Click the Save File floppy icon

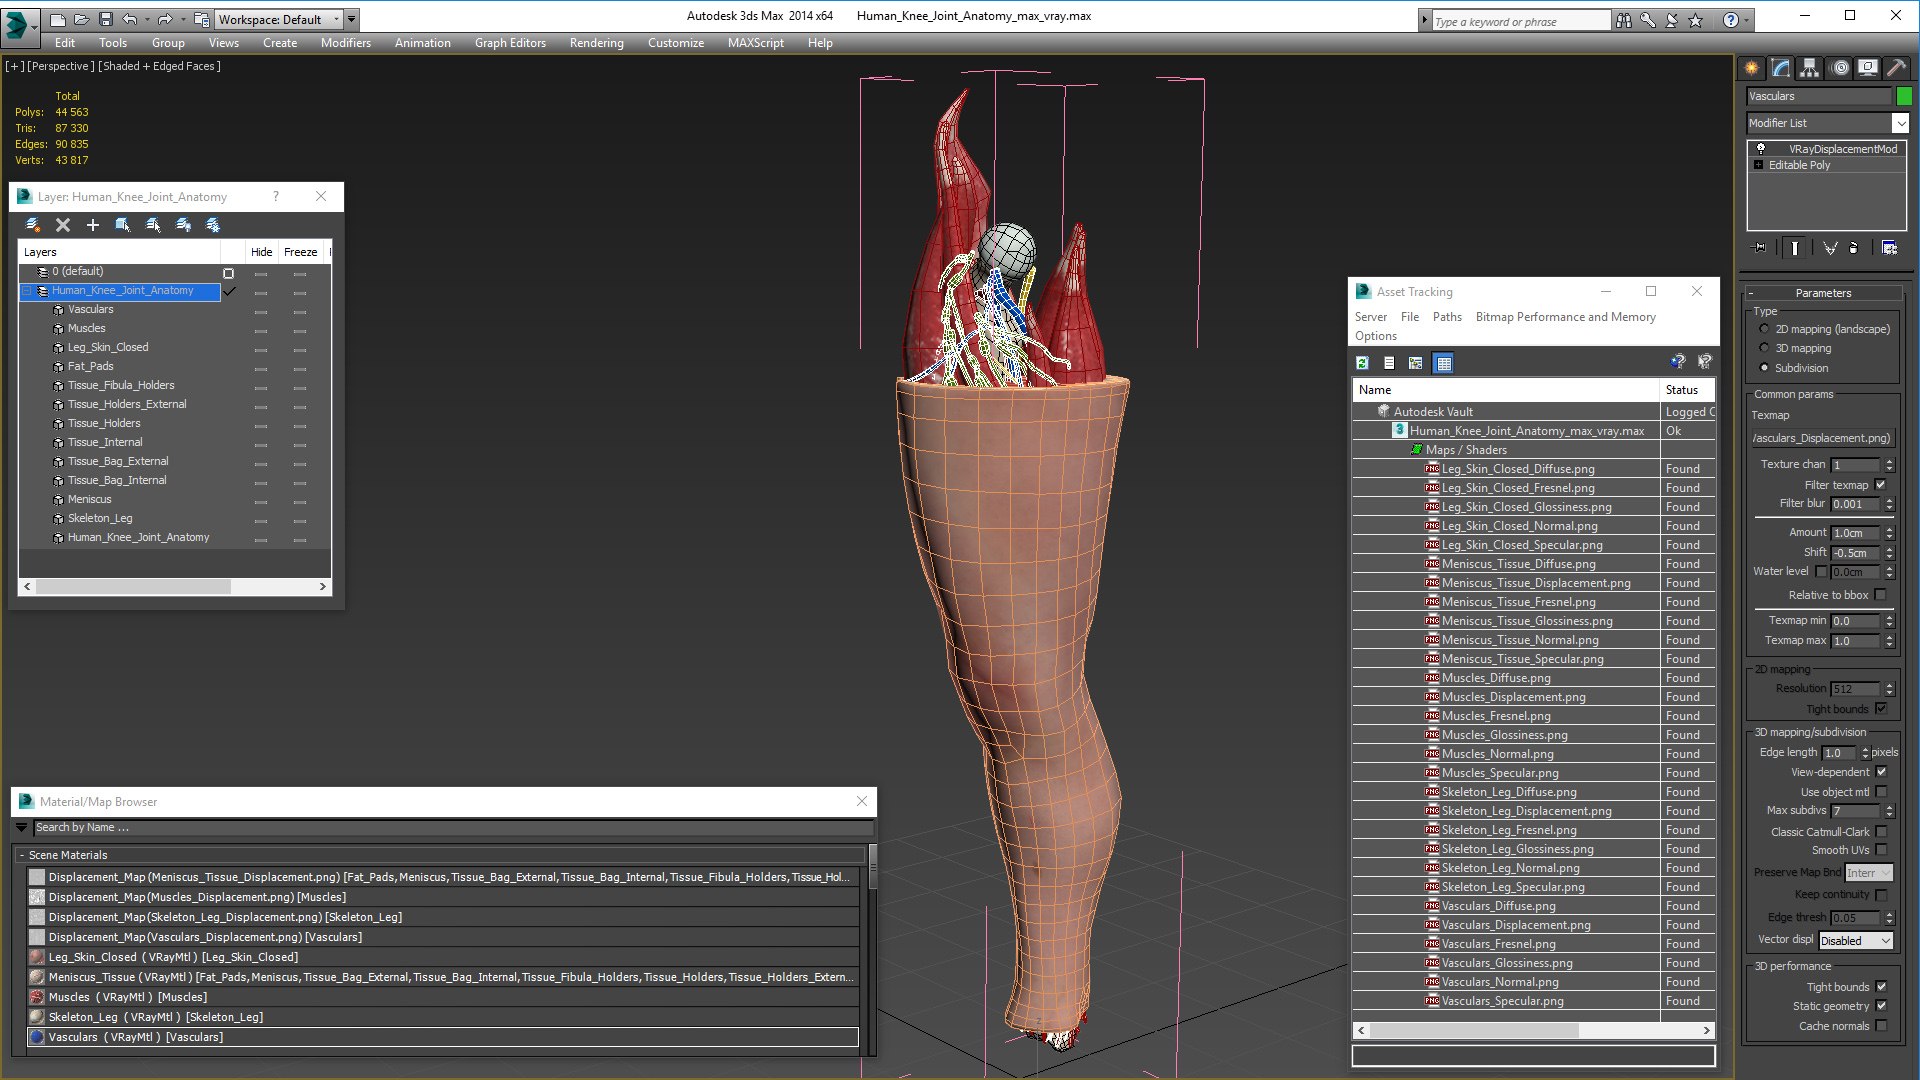[105, 19]
